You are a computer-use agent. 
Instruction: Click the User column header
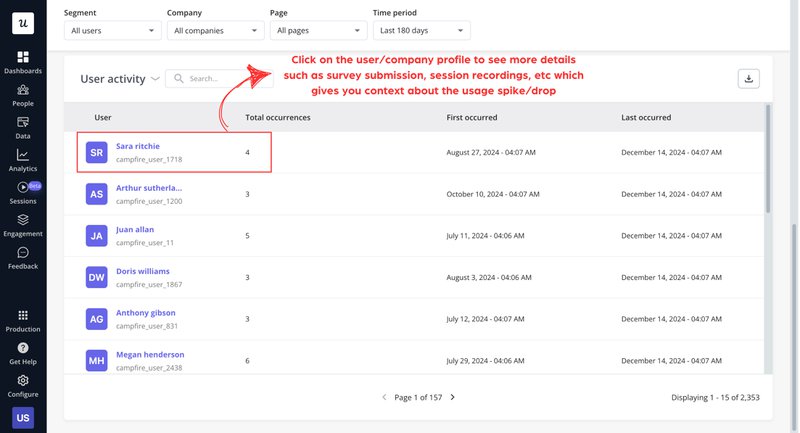(x=103, y=117)
